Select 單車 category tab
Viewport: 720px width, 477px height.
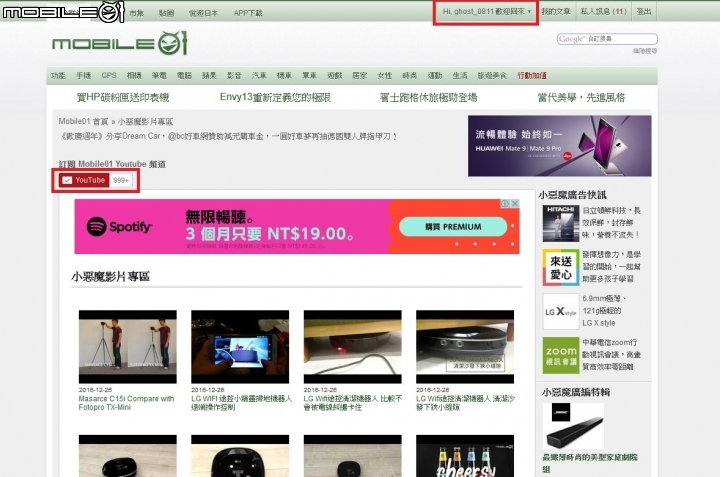pos(309,75)
